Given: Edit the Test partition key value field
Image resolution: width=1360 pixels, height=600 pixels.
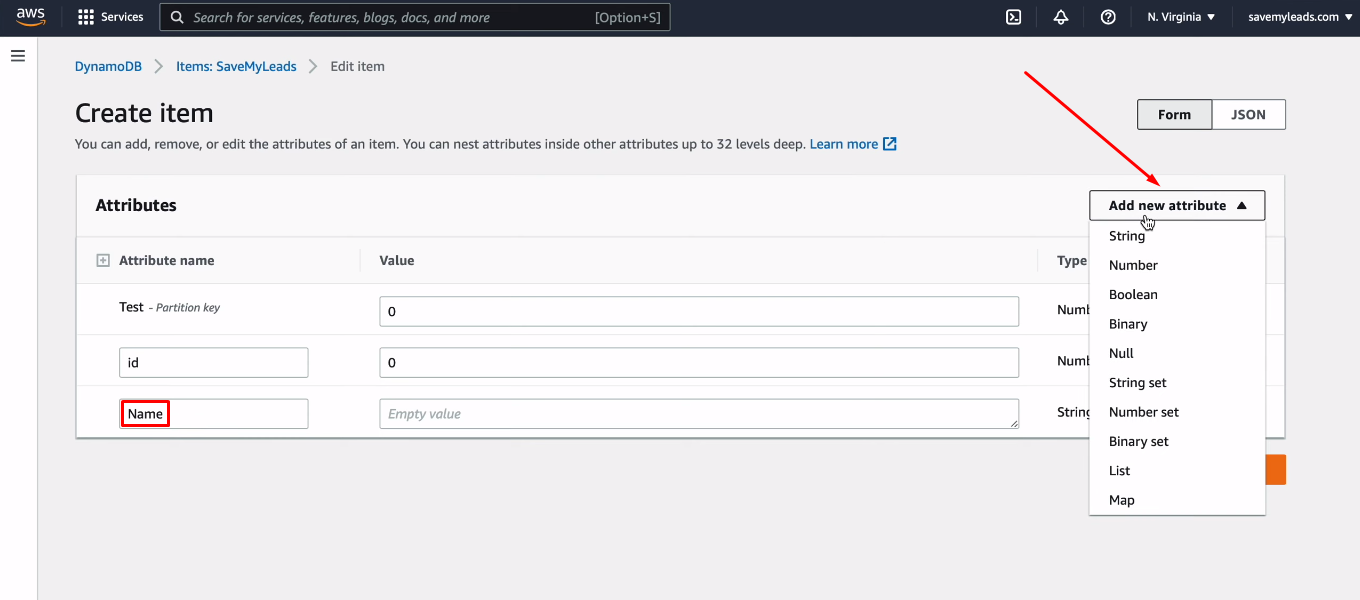Looking at the screenshot, I should 699,311.
